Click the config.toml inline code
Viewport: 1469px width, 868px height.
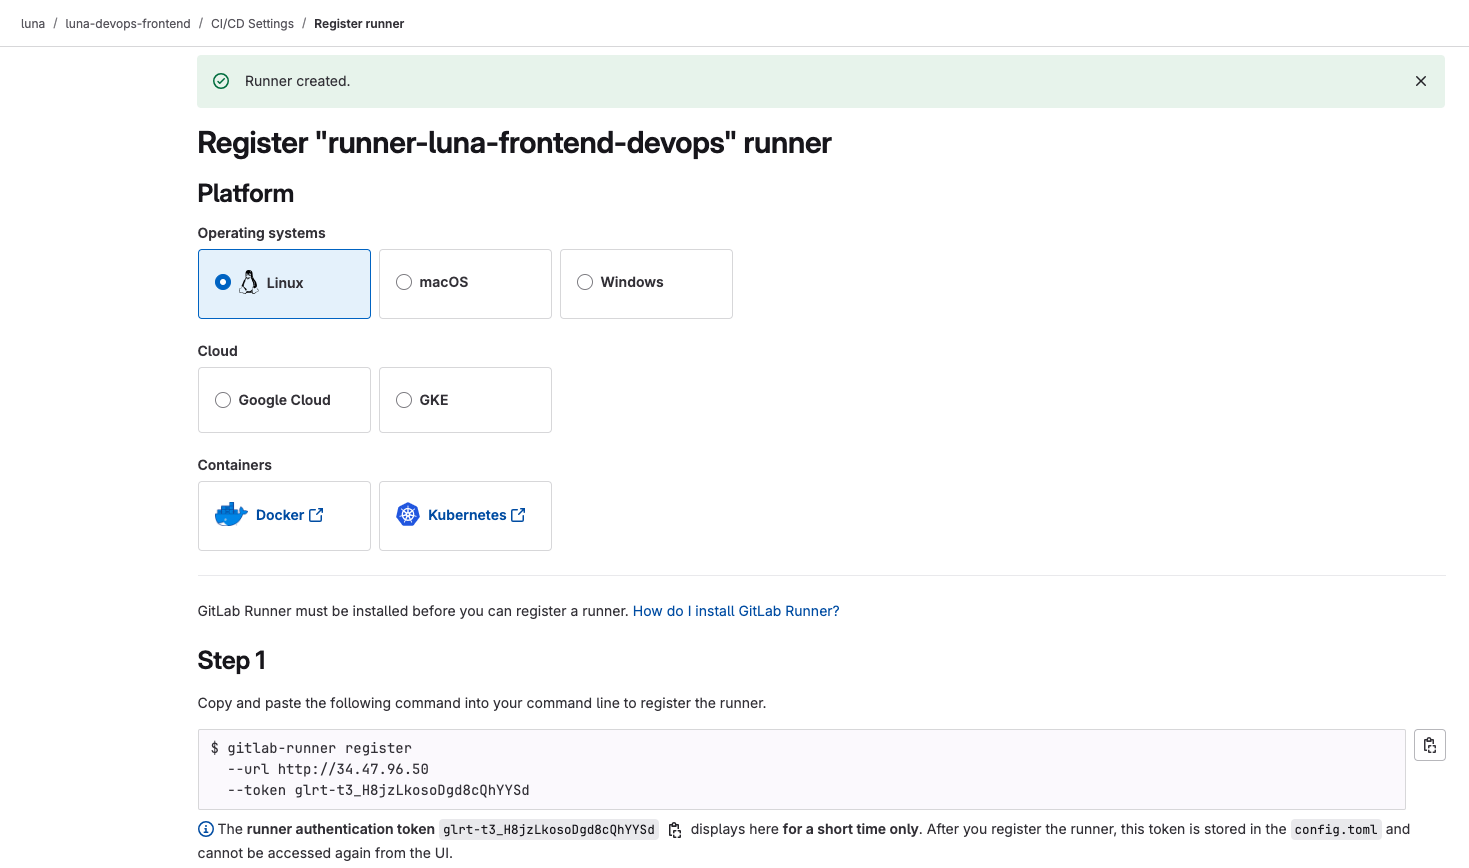point(1336,830)
